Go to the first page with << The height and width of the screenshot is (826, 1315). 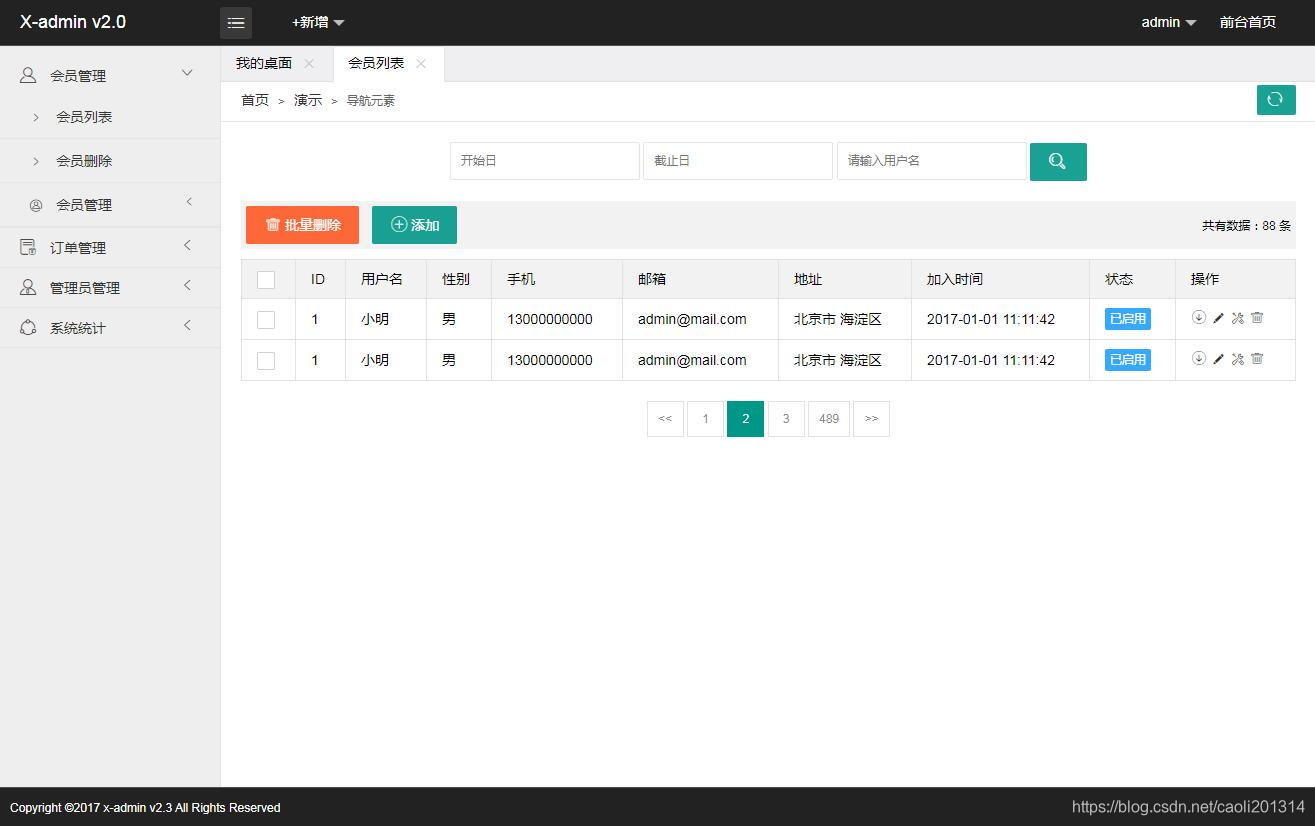coord(665,419)
